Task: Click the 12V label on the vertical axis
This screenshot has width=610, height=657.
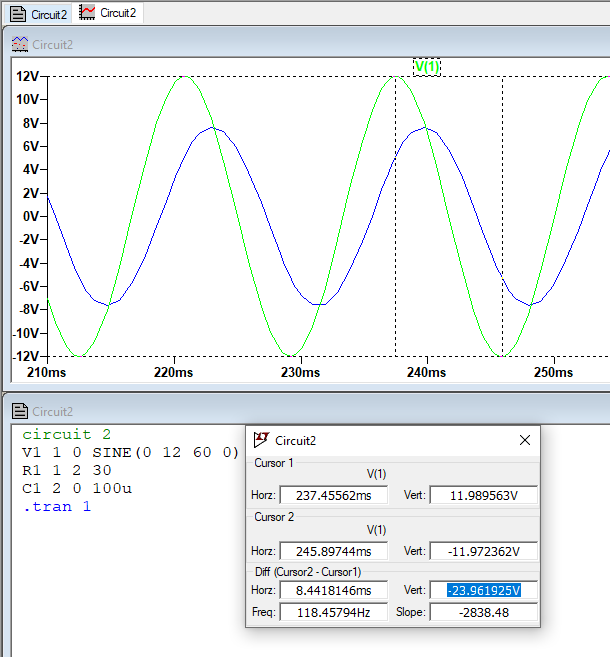Action: (x=27, y=77)
